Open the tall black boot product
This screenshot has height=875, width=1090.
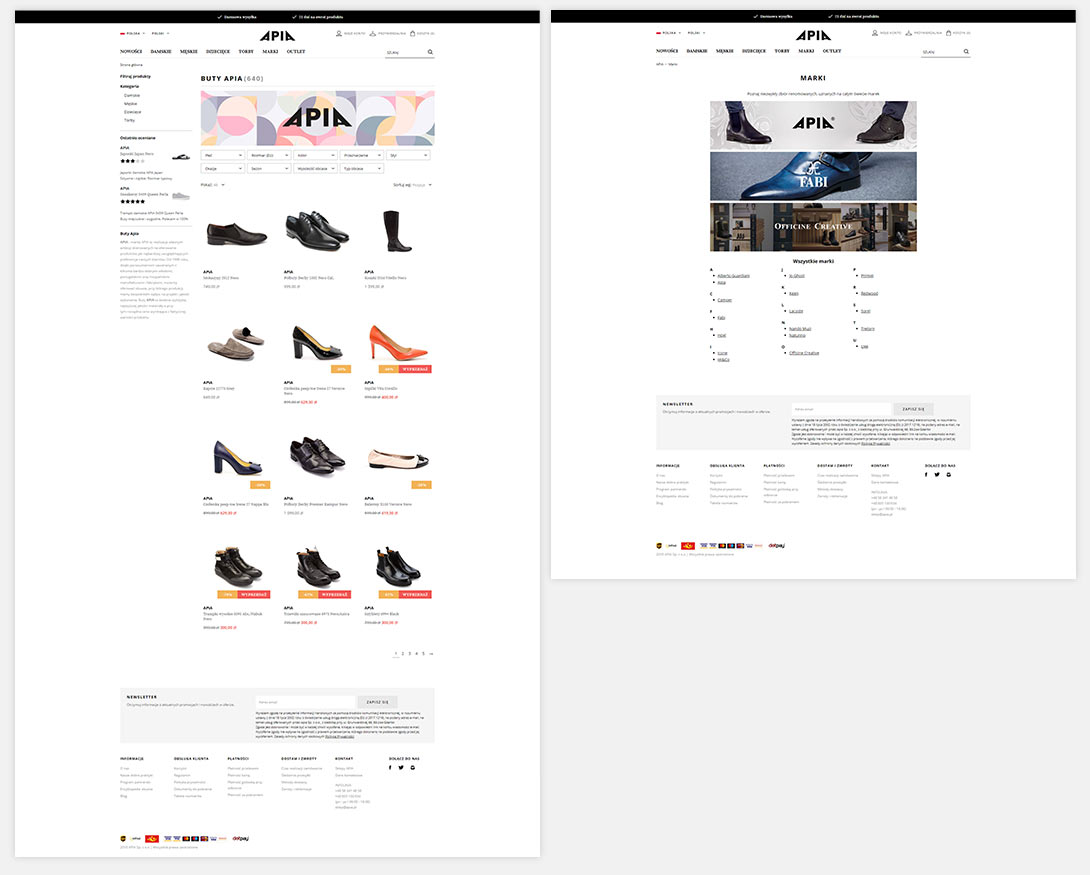tap(398, 231)
